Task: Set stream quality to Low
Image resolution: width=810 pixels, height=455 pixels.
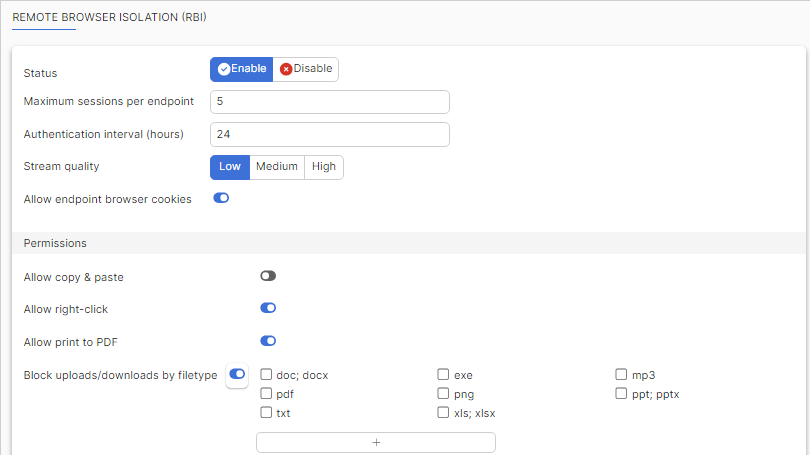Action: (x=229, y=167)
